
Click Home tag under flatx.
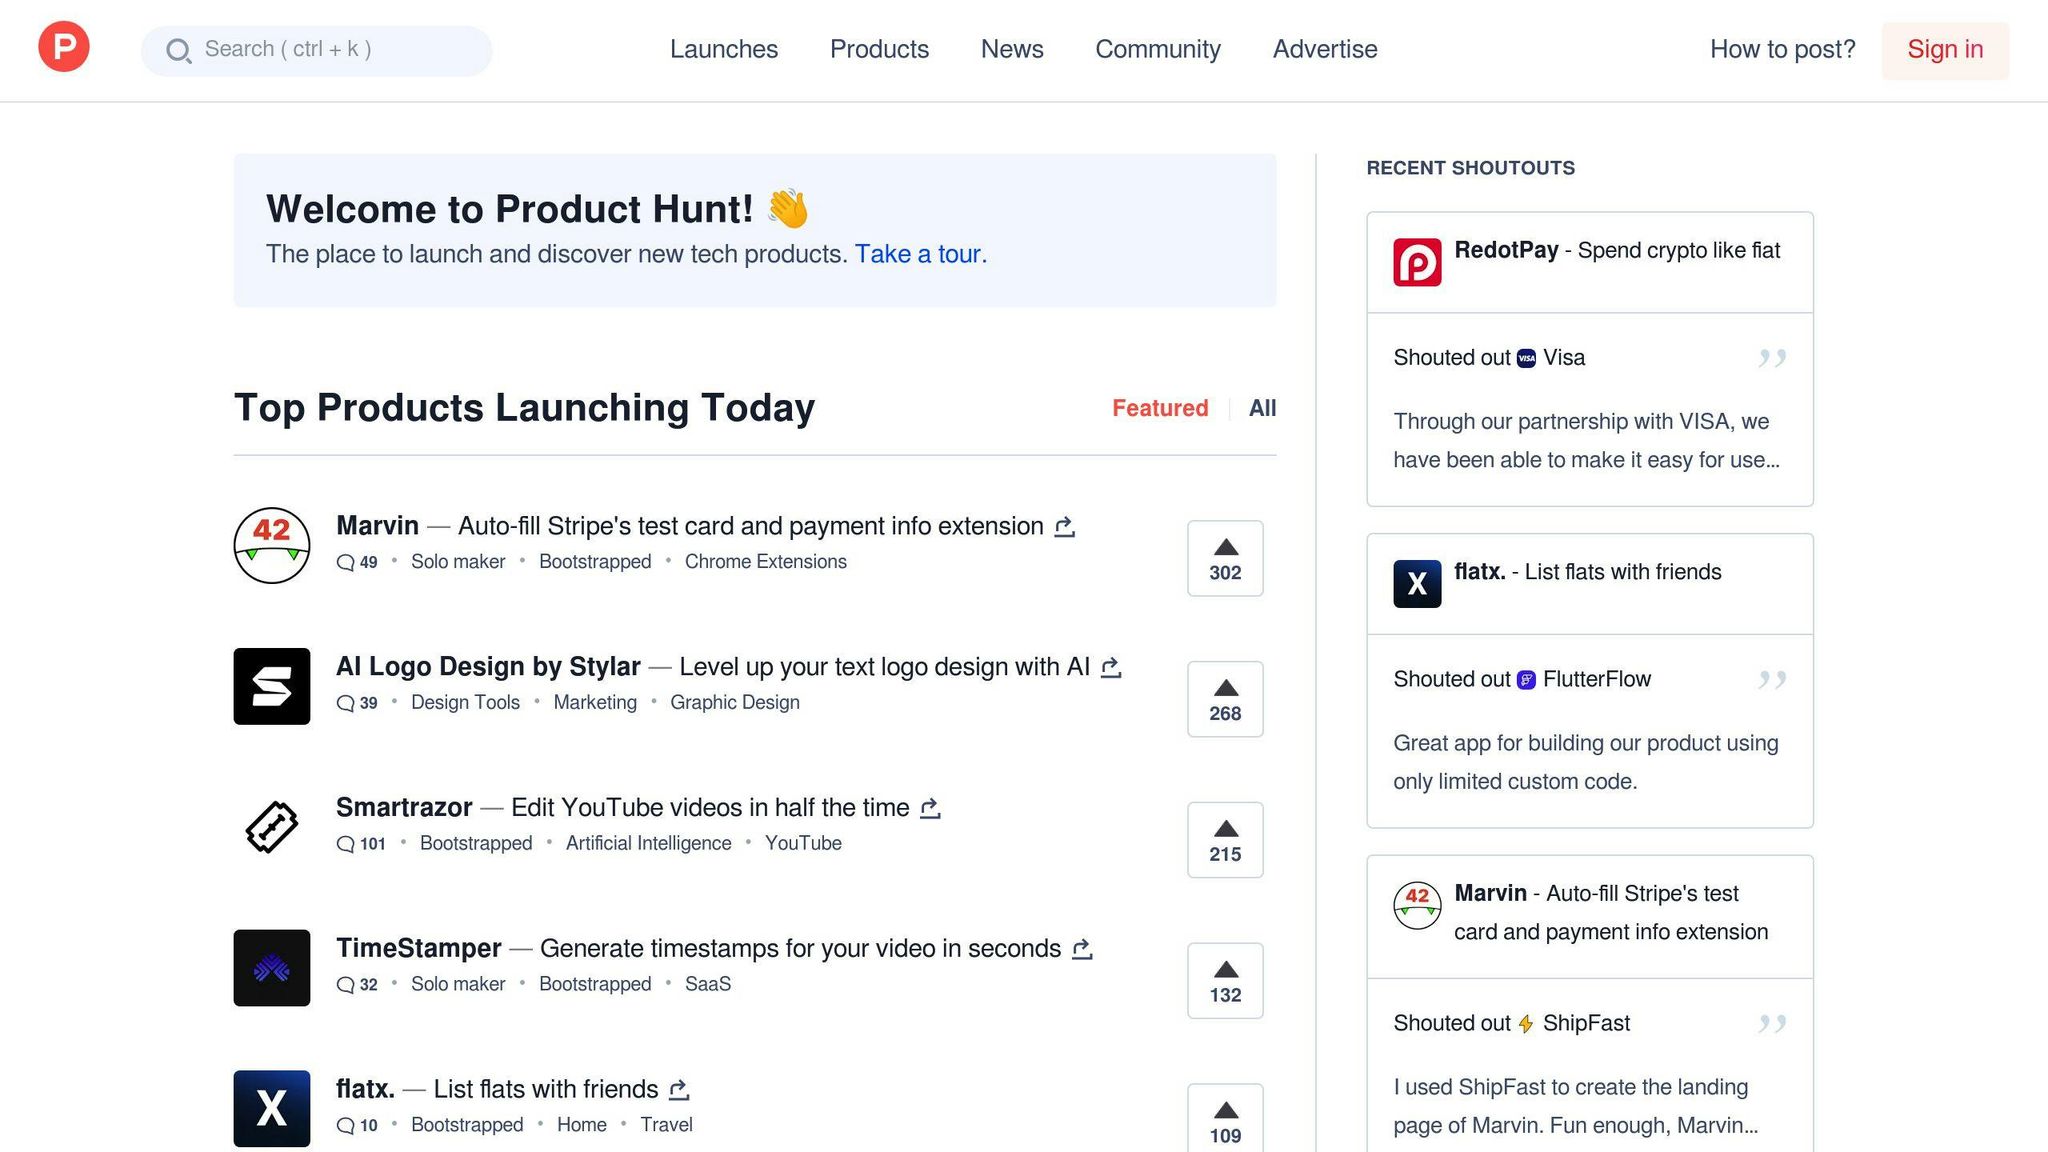coord(582,1126)
